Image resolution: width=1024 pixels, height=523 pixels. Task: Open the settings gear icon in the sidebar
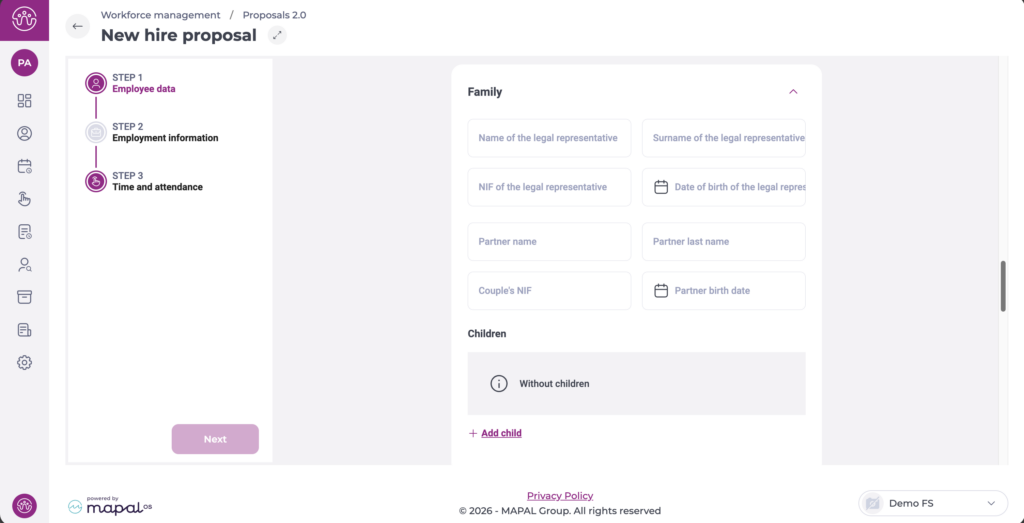(x=25, y=362)
